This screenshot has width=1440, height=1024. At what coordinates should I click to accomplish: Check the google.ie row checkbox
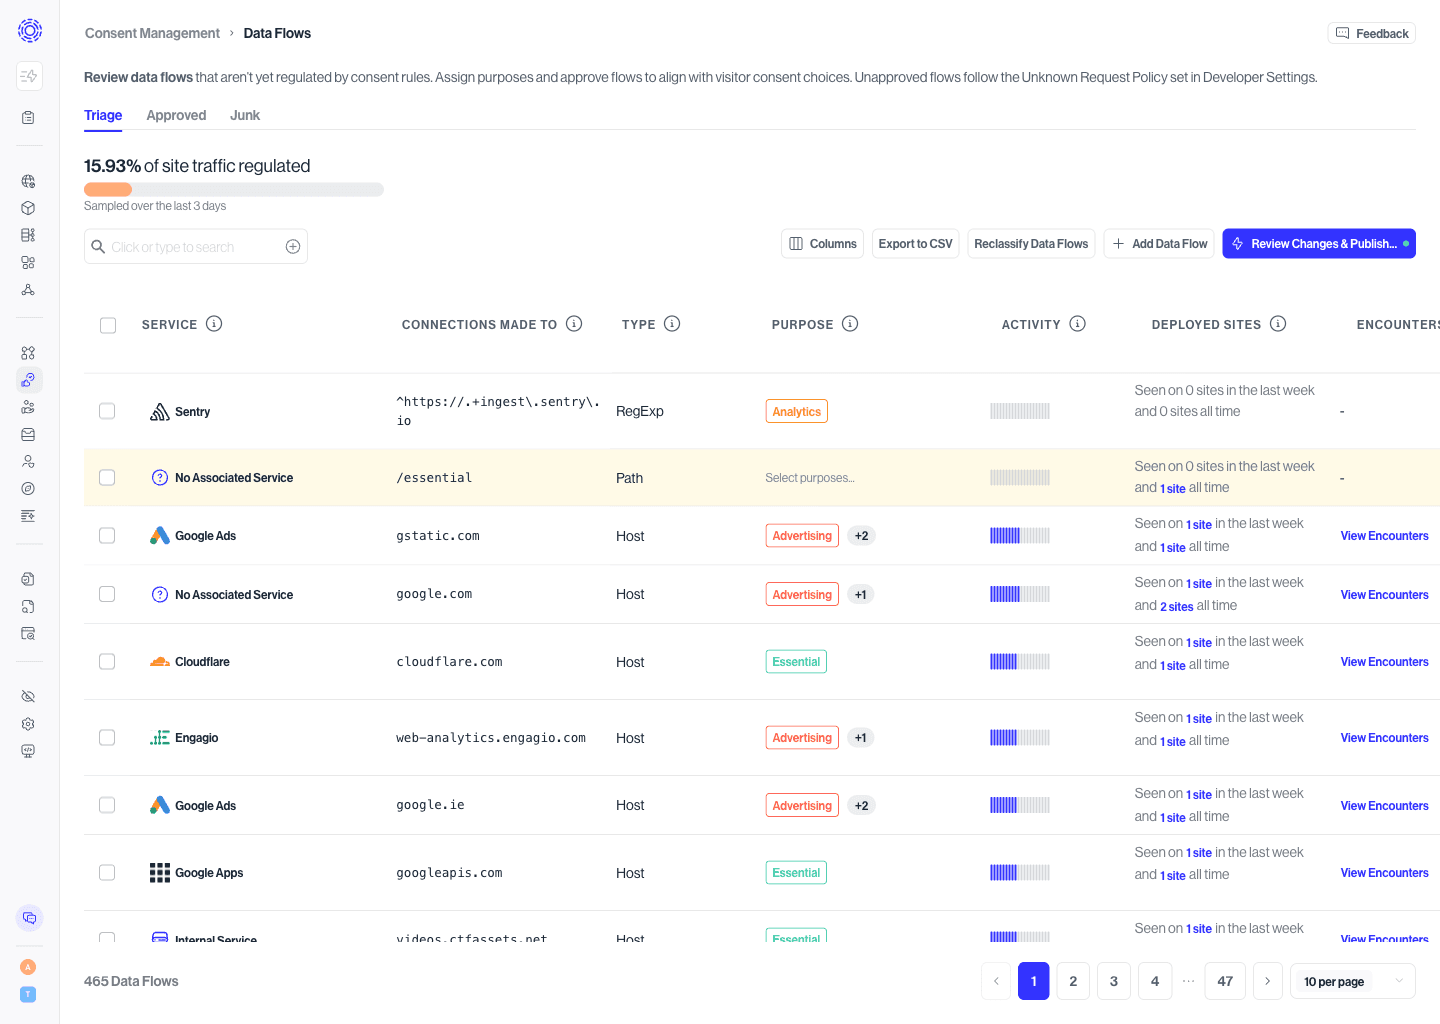(107, 805)
